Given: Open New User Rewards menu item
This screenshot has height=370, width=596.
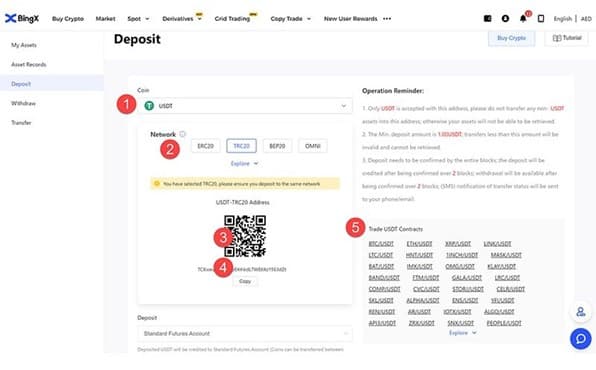Looking at the screenshot, I should (350, 19).
